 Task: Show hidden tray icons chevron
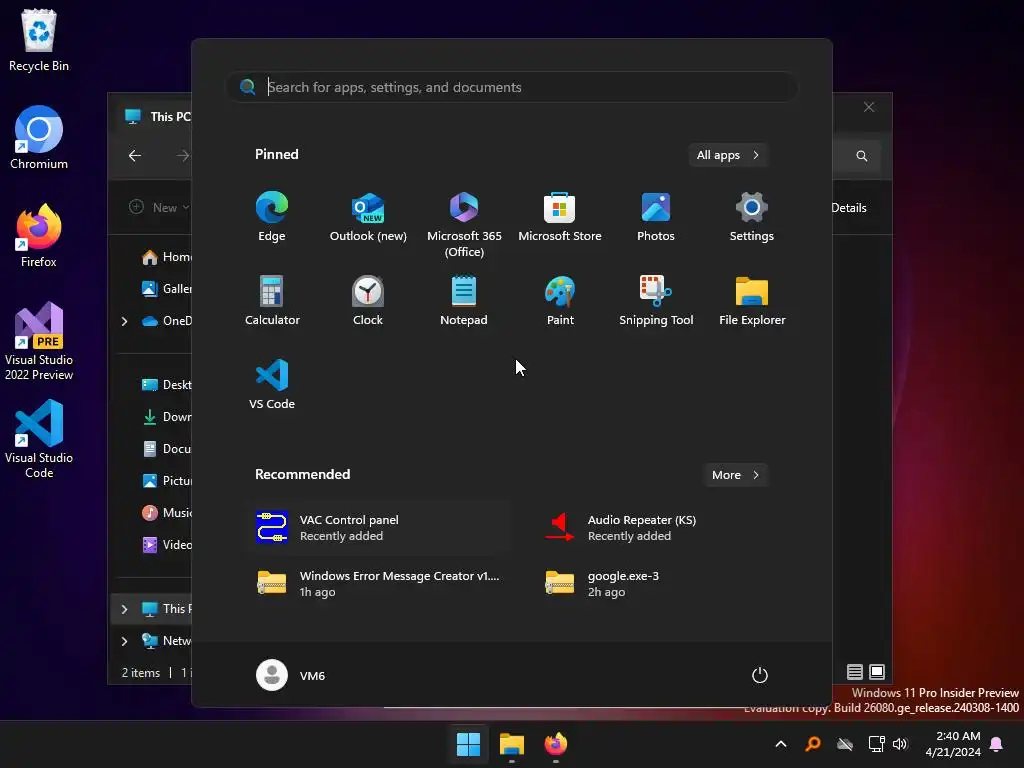(x=780, y=744)
